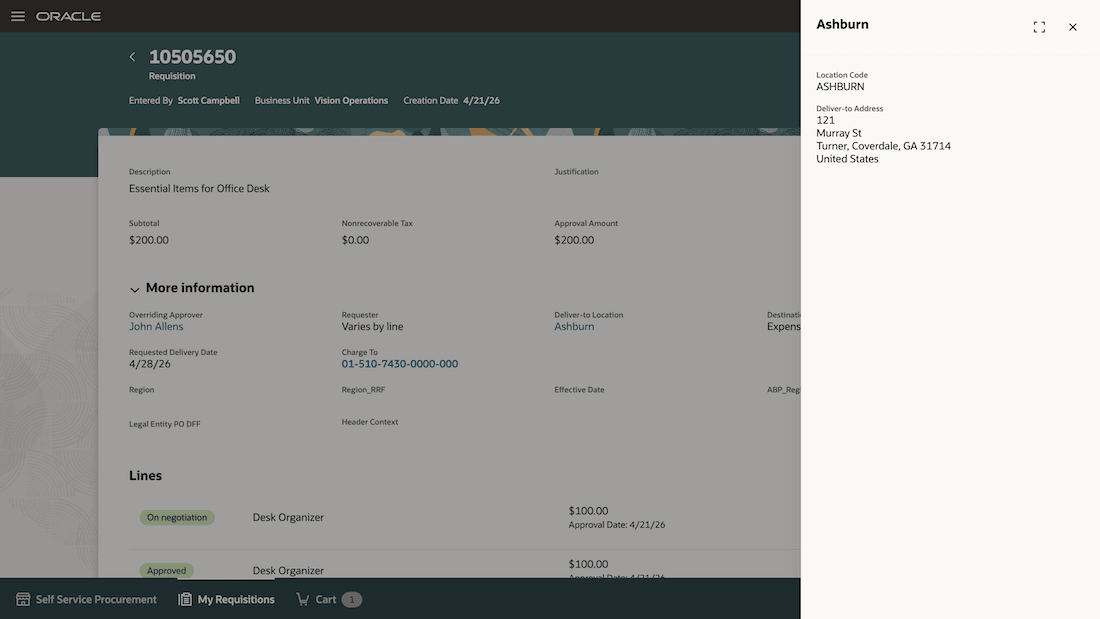The height and width of the screenshot is (619, 1100).
Task: Open the hamburger navigation menu
Action: click(18, 16)
